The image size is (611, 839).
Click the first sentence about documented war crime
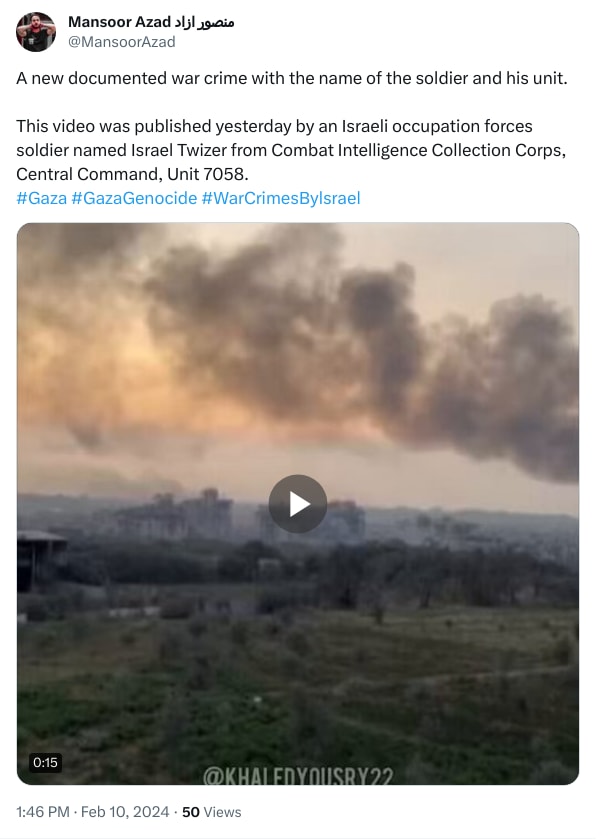pyautogui.click(x=292, y=78)
